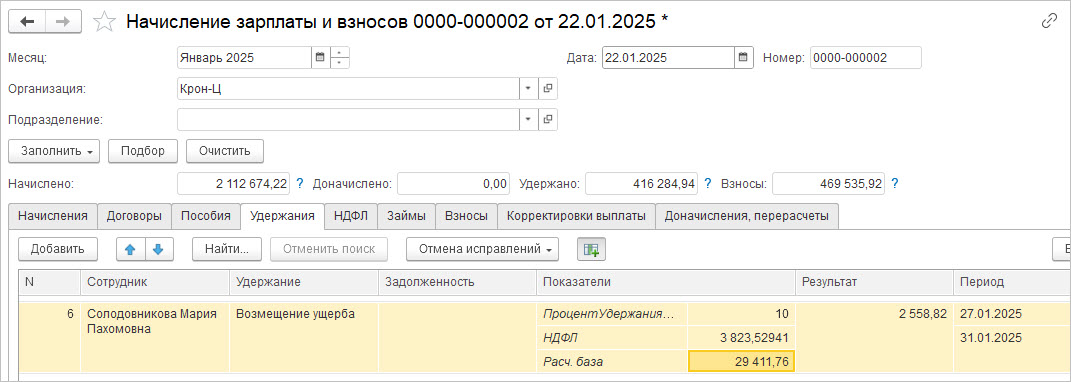Copy the document link with chain icon
The image size is (1071, 382).
1049,22
